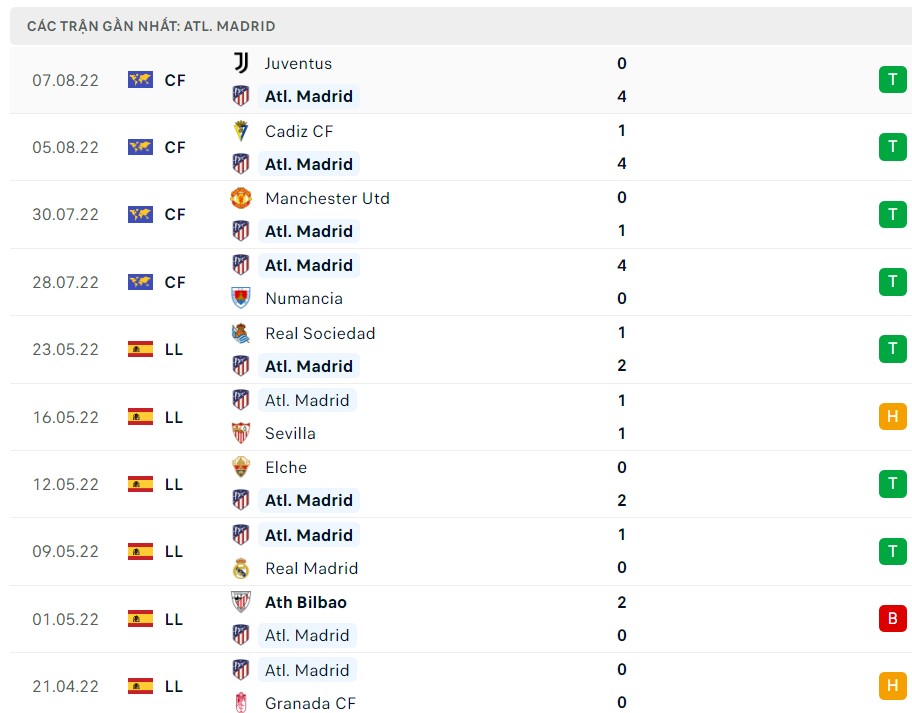This screenshot has height=713, width=912.
Task: Open the Real Sociedad team page link
Action: 320,333
